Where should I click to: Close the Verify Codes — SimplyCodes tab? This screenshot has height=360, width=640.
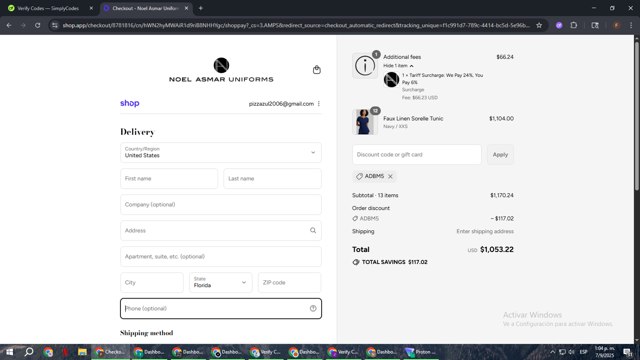click(x=91, y=8)
